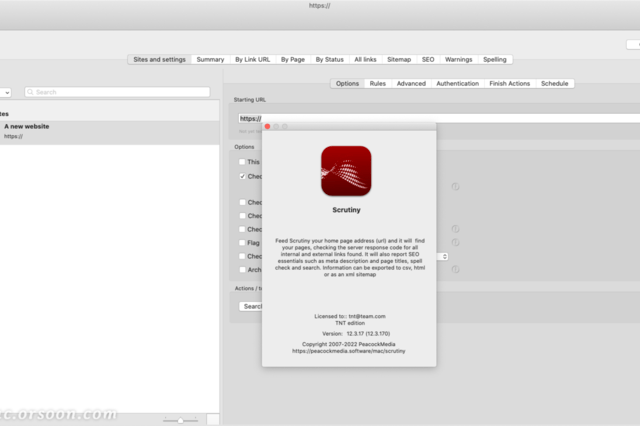Enable the 'This' checkbox under Options
The height and width of the screenshot is (426, 640).
(242, 162)
